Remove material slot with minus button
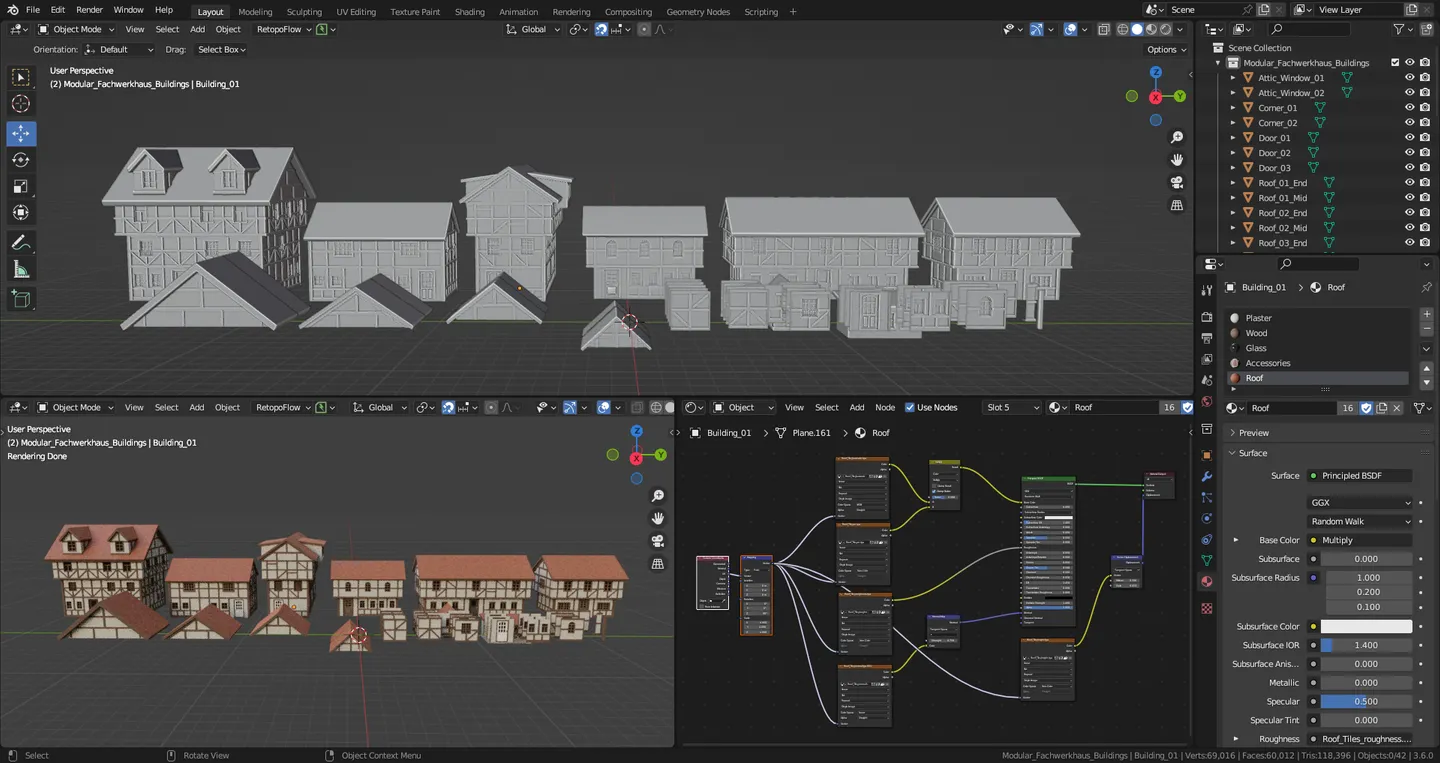Image resolution: width=1440 pixels, height=763 pixels. [1426, 328]
